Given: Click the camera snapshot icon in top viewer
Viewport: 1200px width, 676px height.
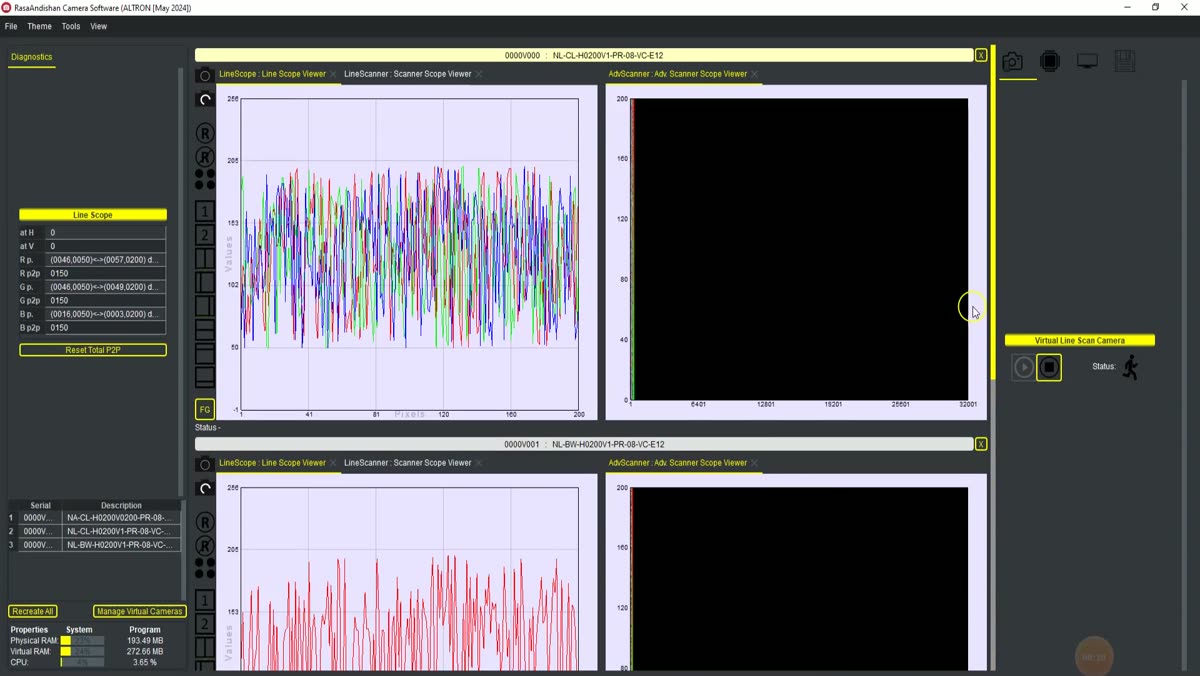Looking at the screenshot, I should click(x=205, y=76).
